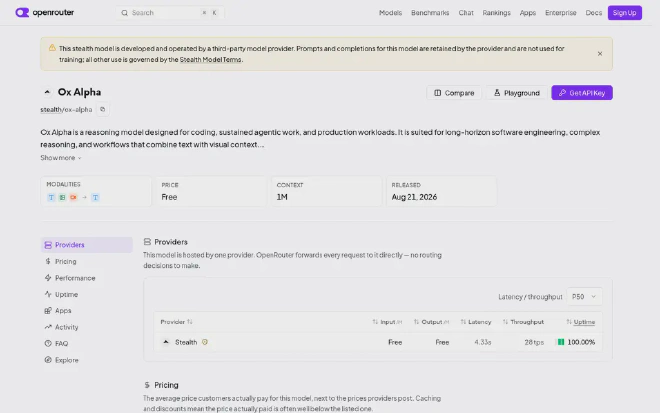This screenshot has height=413, width=660.
Task: Click the image input modality icon
Action: point(62,197)
